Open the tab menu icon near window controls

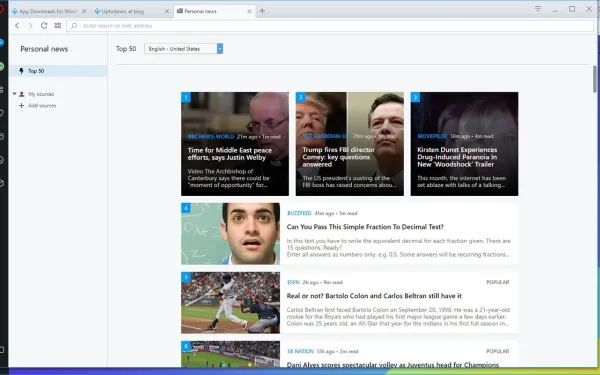tap(538, 8)
